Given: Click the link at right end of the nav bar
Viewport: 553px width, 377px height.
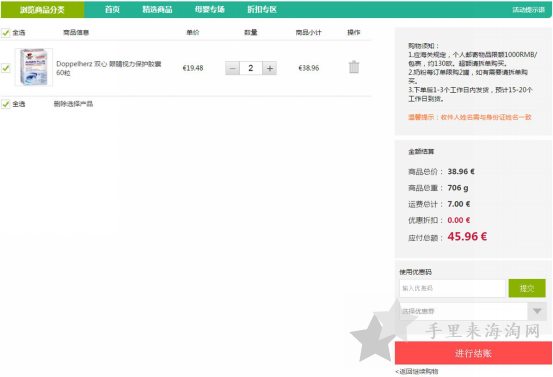Looking at the screenshot, I should pyautogui.click(x=528, y=10).
